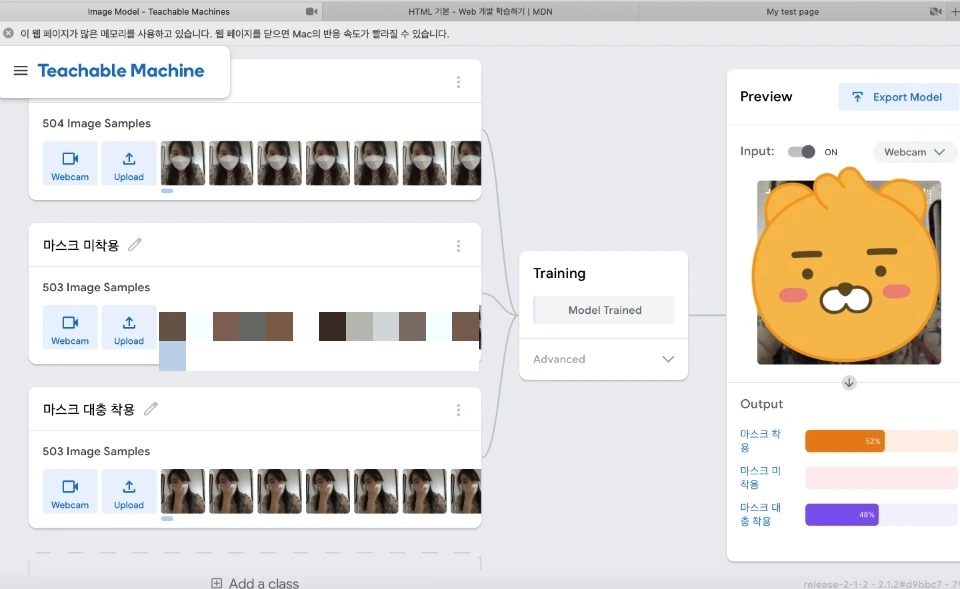Click the Teachable Machine logo text
The image size is (960, 589).
point(121,70)
